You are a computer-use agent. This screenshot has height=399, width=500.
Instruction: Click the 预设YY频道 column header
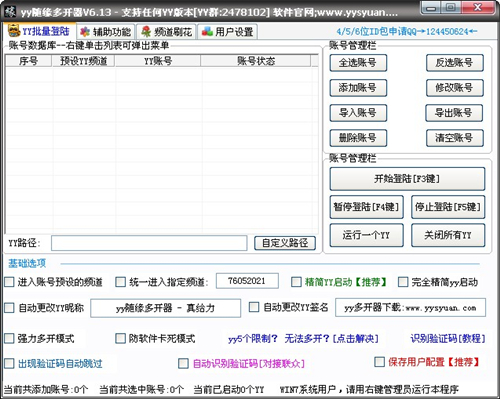[83, 61]
